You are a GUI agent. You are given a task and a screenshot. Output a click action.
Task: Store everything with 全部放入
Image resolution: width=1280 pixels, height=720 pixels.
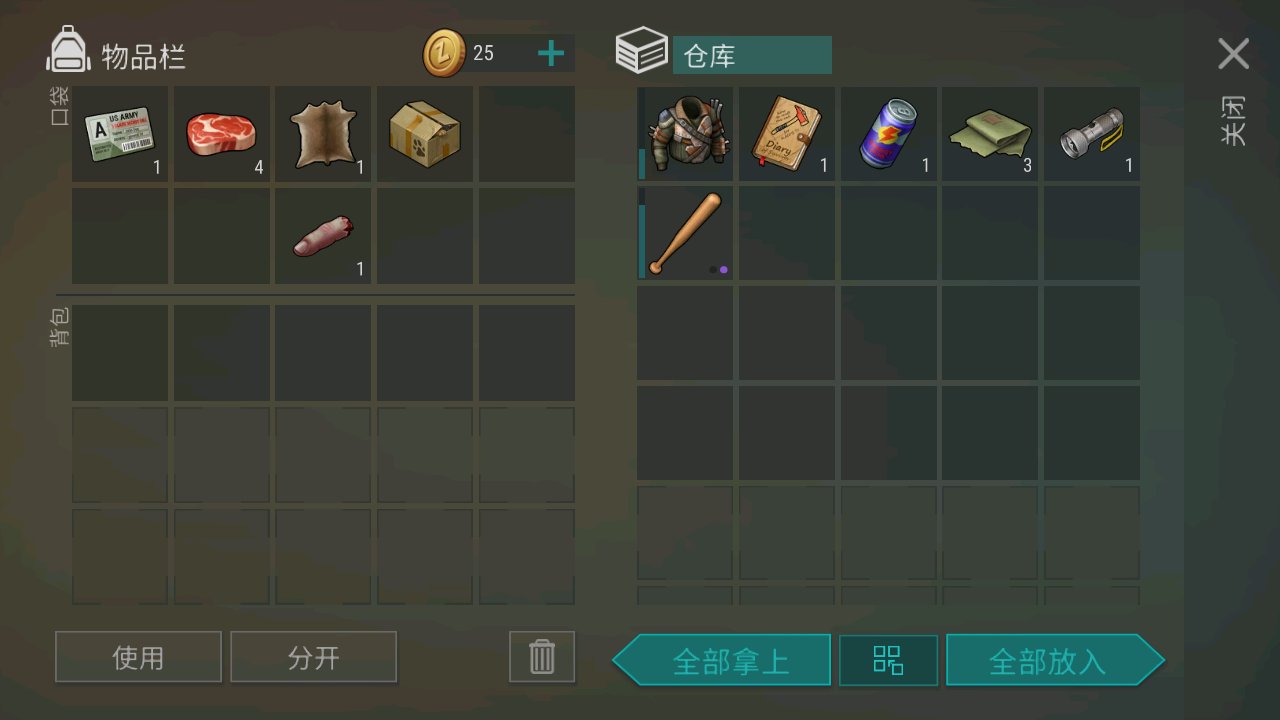[1056, 660]
